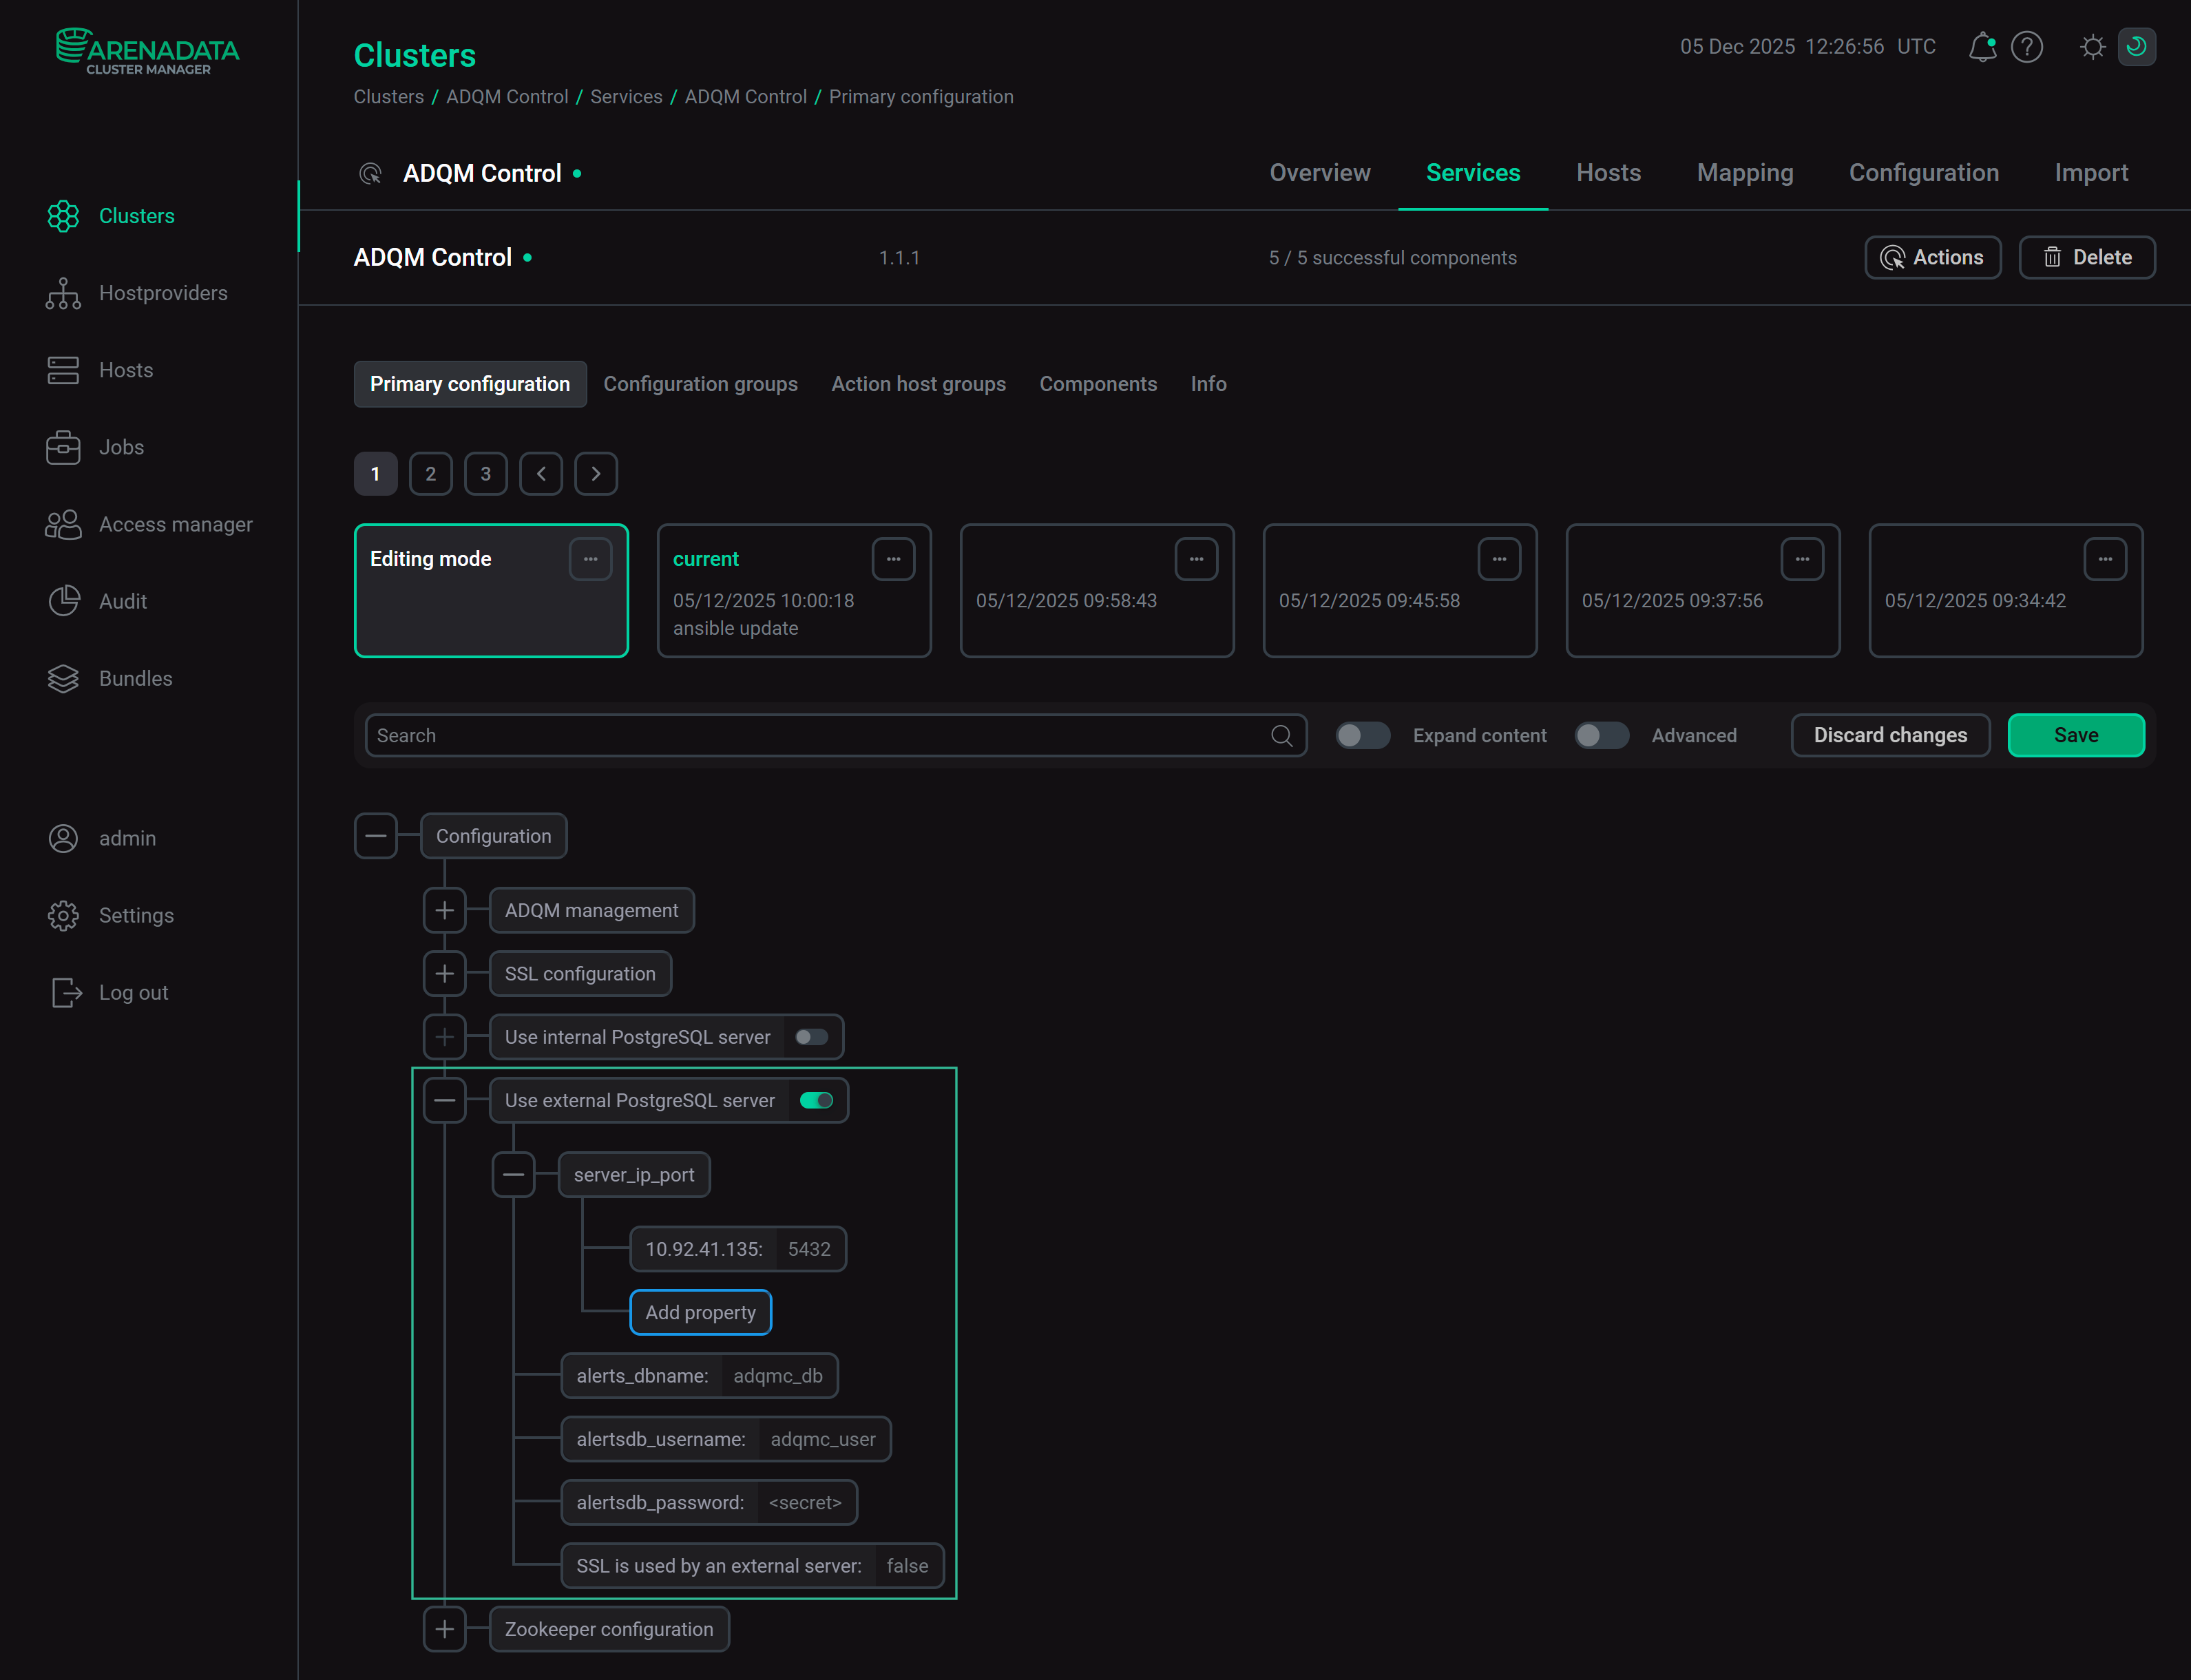Click the ellipsis menu on the current version card
Screen dimensions: 2191x1680
click(893, 559)
